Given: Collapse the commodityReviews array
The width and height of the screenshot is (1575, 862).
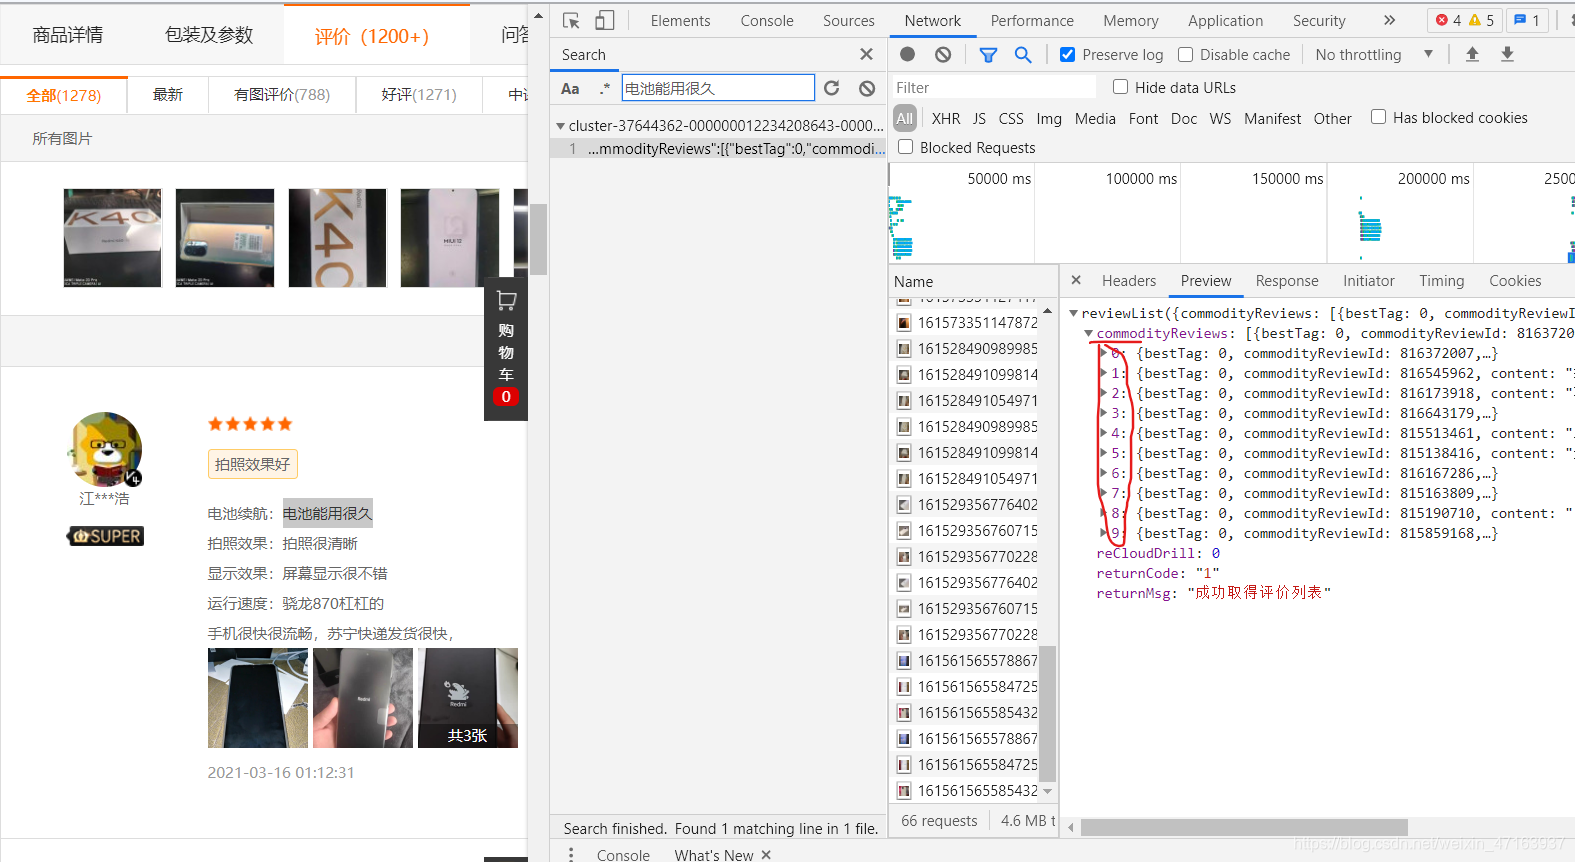Looking at the screenshot, I should [1089, 333].
